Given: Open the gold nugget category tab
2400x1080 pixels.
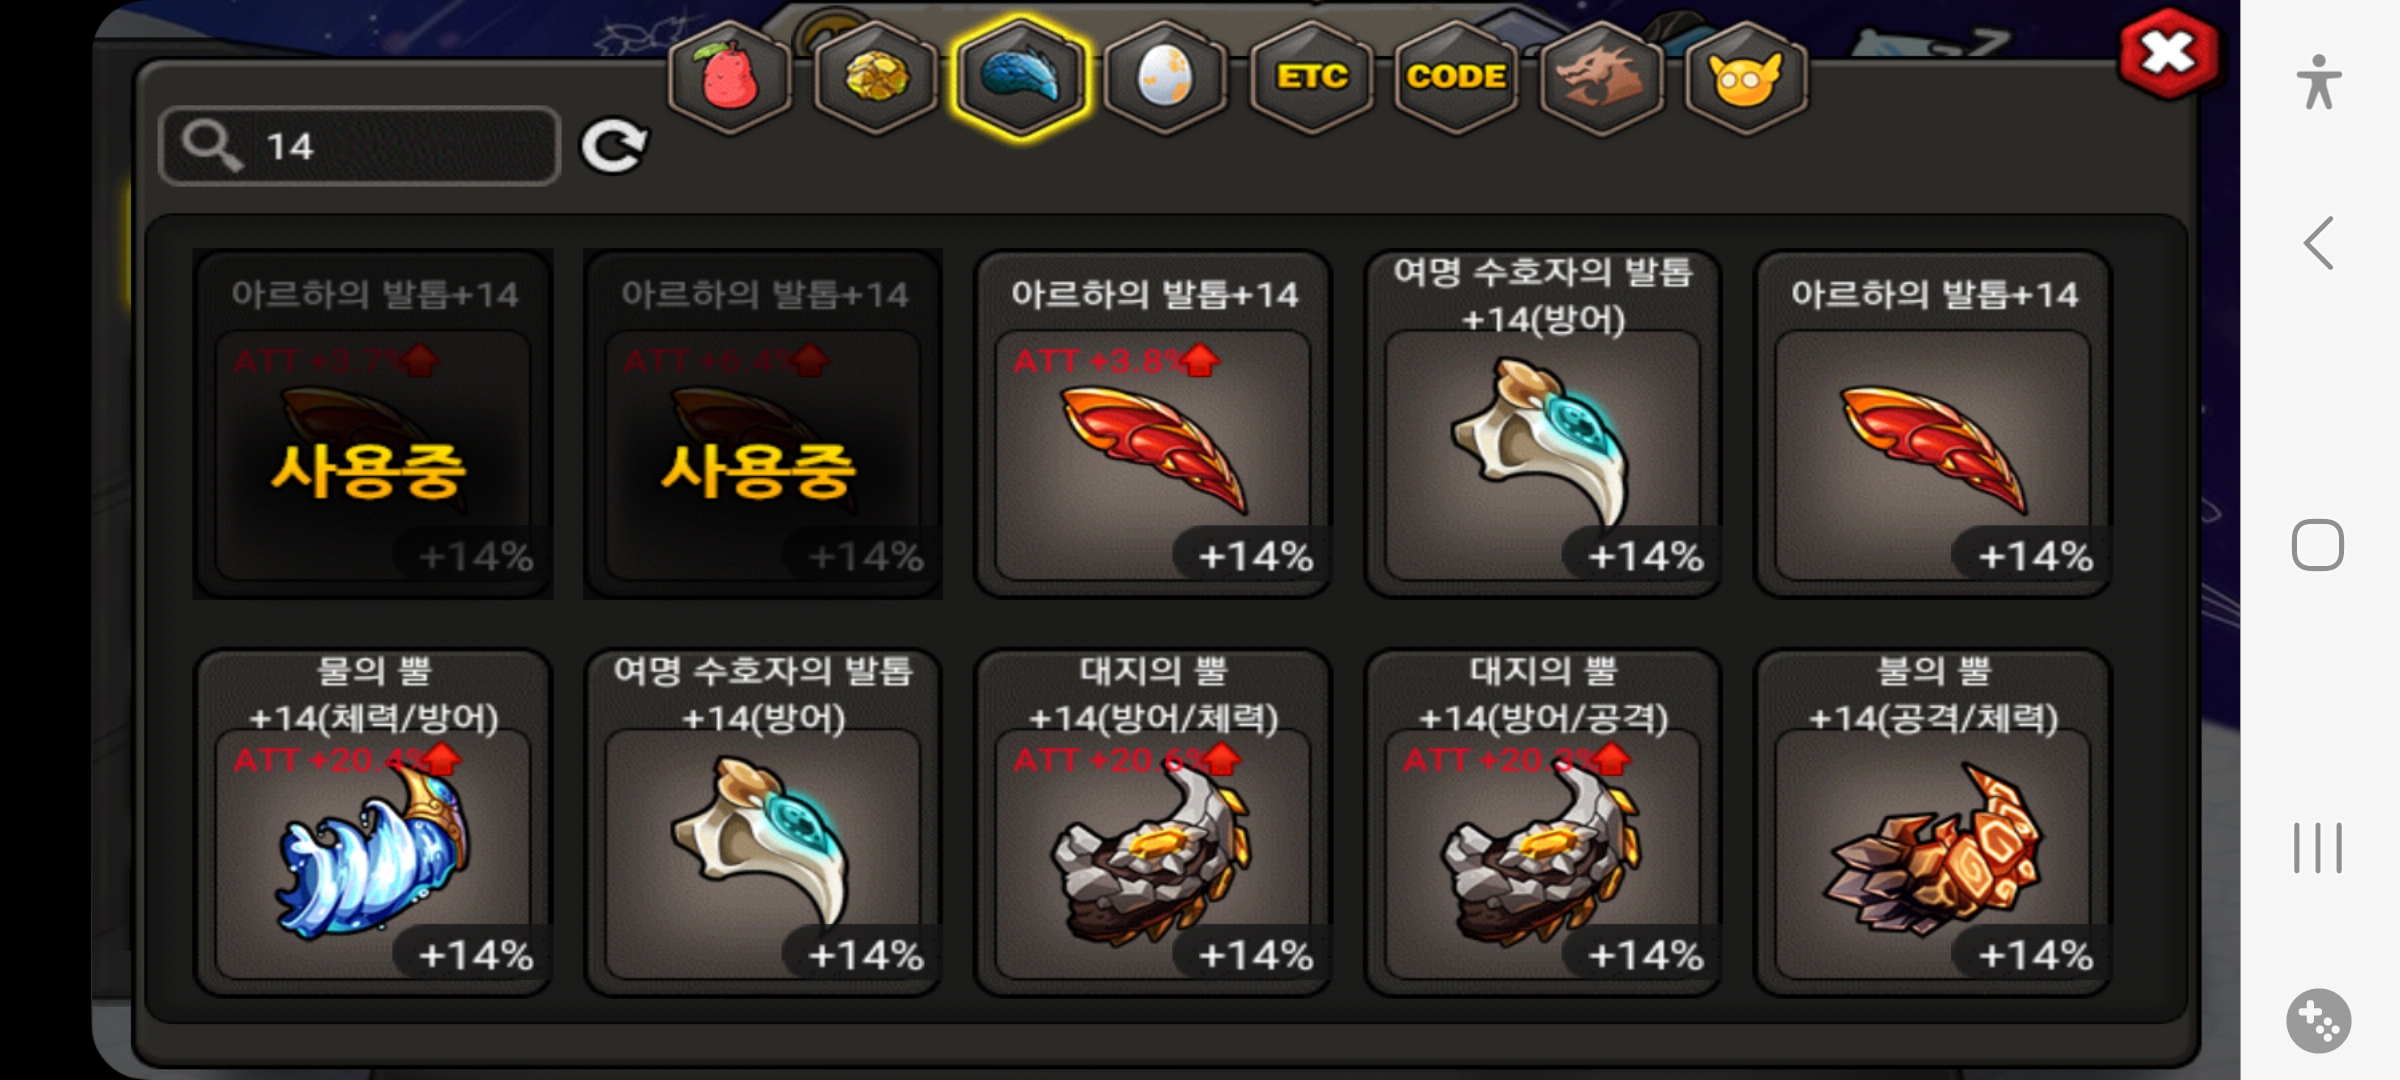Looking at the screenshot, I should (x=876, y=77).
